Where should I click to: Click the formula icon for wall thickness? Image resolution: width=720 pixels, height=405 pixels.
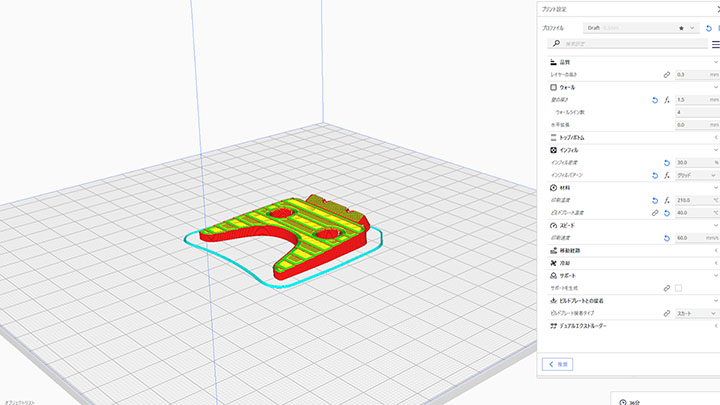pos(666,100)
